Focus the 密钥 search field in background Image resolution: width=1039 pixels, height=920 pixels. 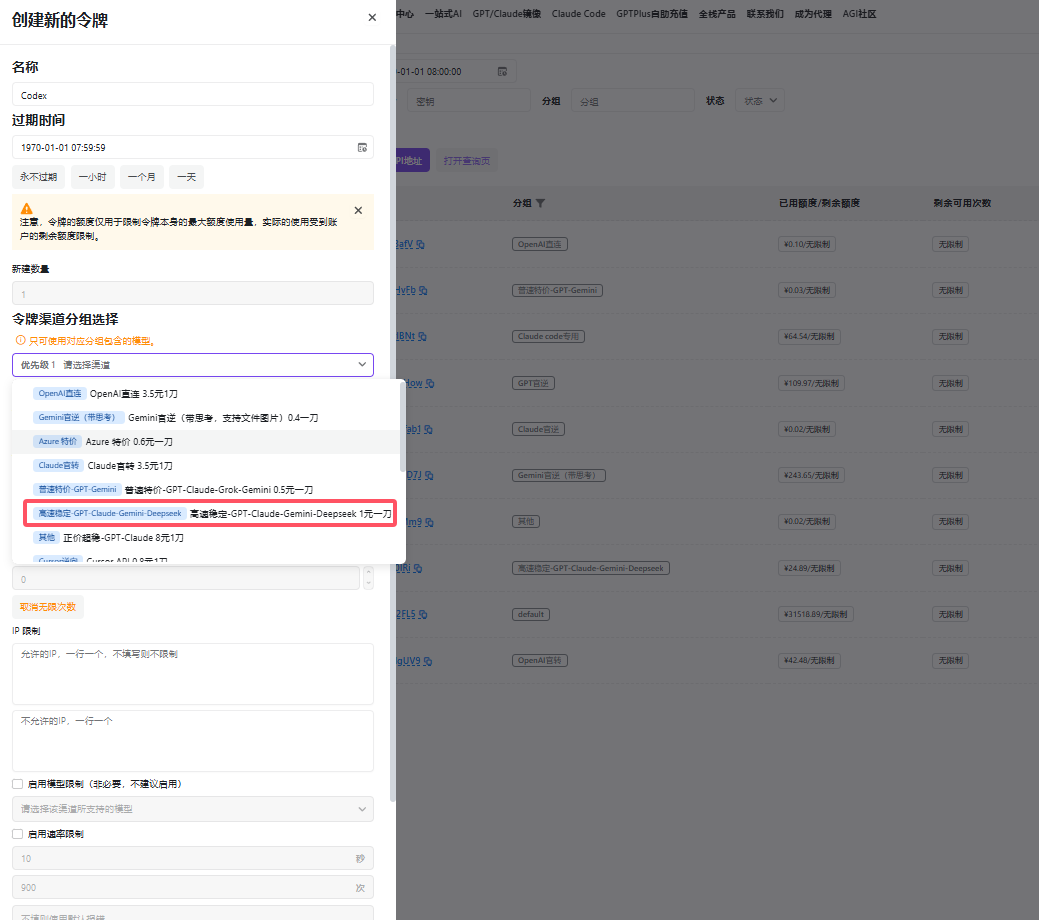tap(468, 101)
